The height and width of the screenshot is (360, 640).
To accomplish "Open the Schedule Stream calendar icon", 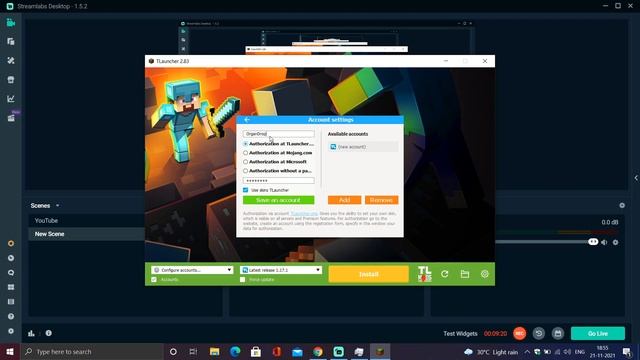I will pos(558,333).
